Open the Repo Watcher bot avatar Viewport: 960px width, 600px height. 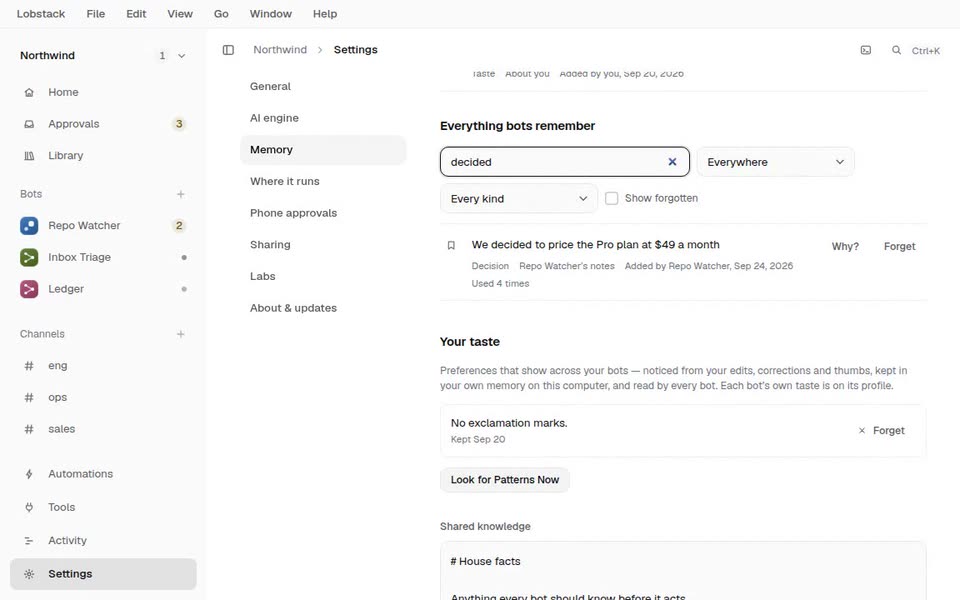[x=29, y=226]
